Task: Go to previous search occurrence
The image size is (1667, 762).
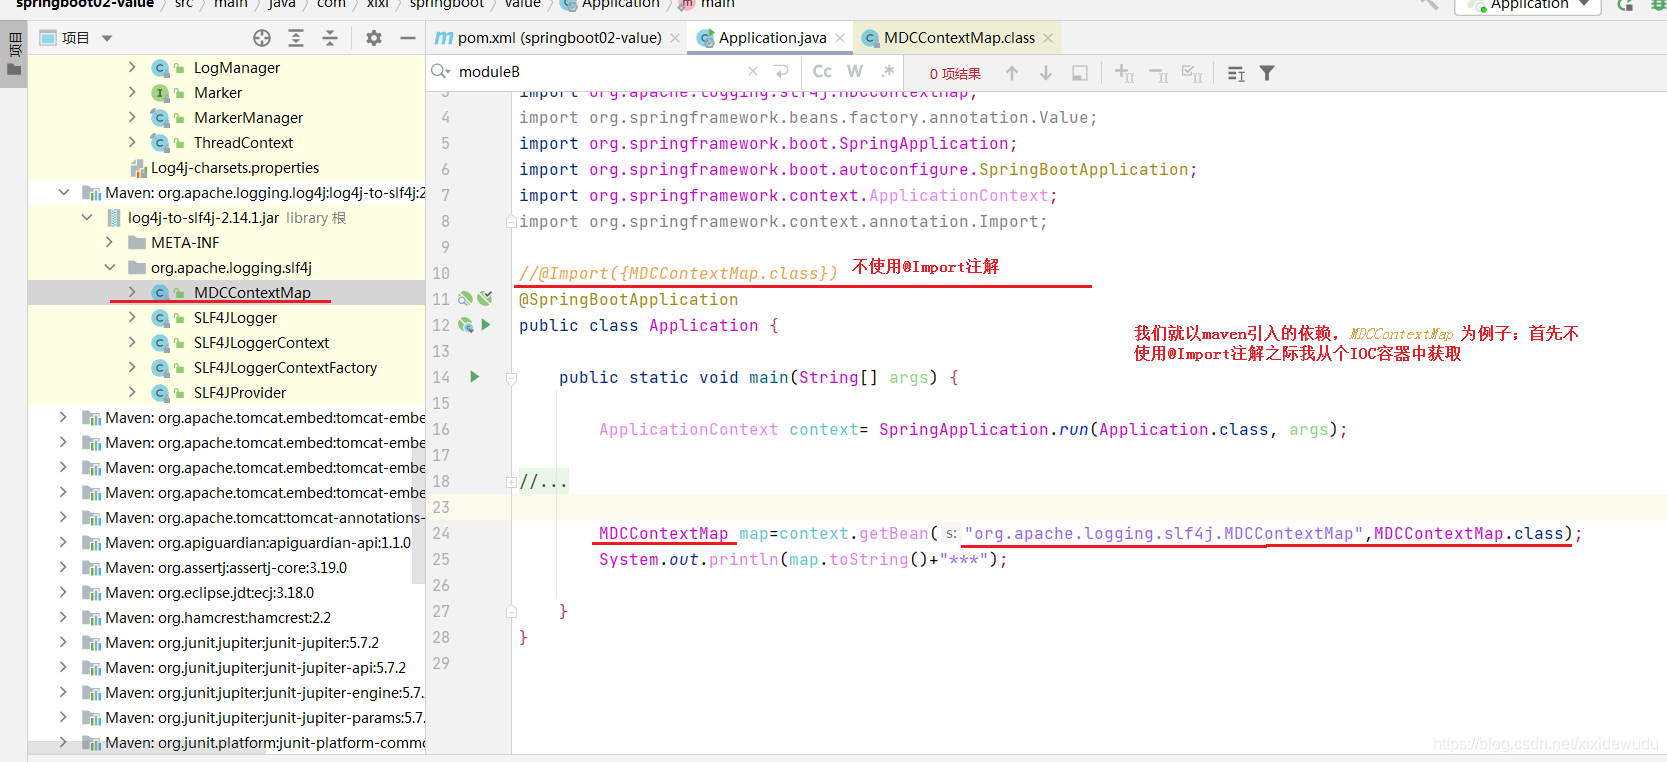Action: (x=1012, y=73)
